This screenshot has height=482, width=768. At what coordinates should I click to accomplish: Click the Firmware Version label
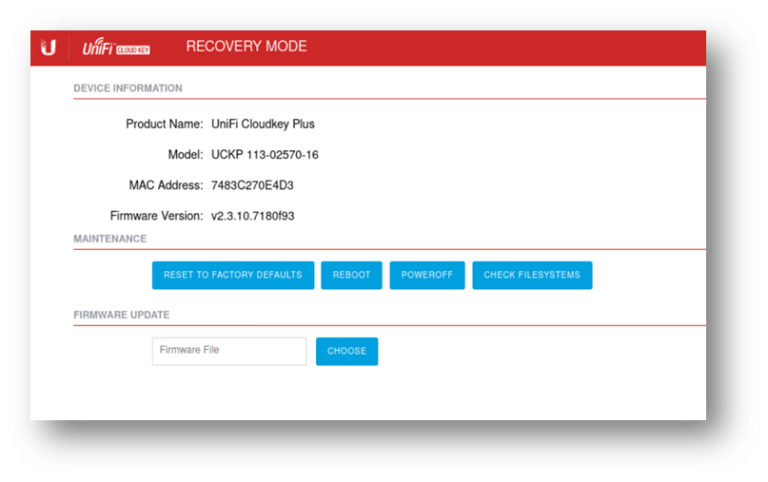coord(156,215)
